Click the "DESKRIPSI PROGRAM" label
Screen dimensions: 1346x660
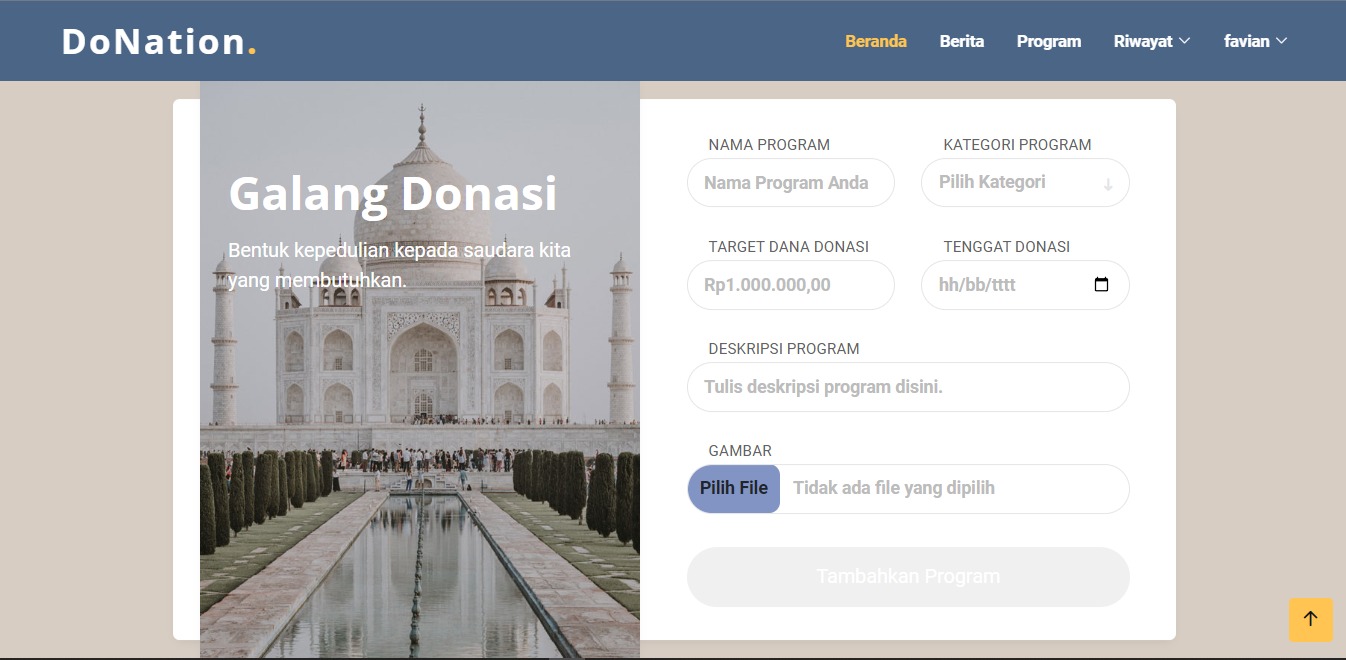[x=784, y=349]
